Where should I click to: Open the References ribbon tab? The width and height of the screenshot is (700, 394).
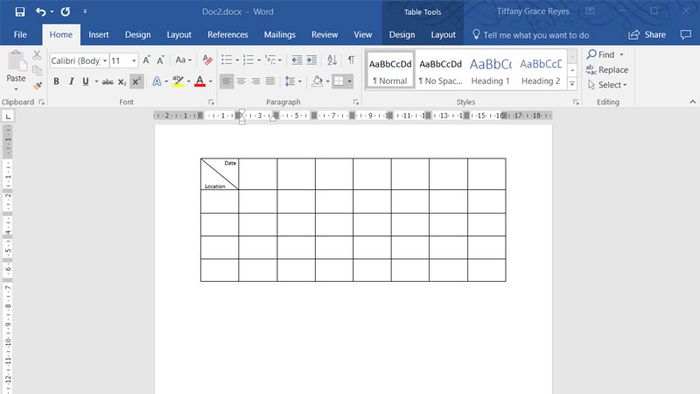[x=227, y=35]
